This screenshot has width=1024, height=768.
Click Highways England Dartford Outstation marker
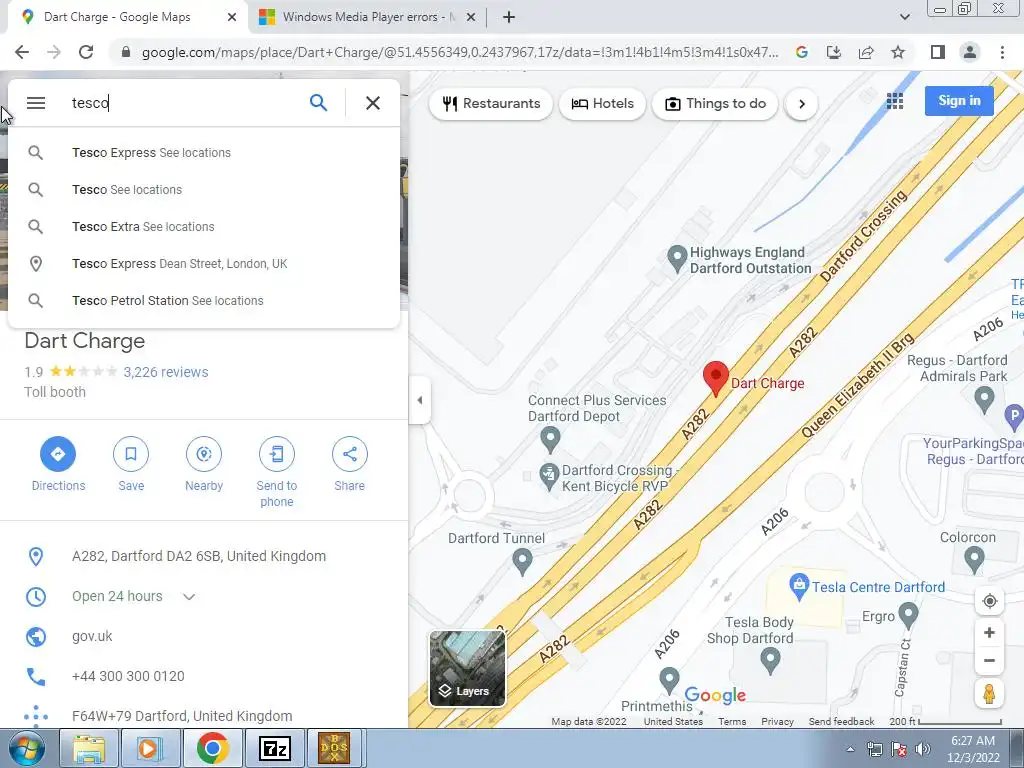677,259
